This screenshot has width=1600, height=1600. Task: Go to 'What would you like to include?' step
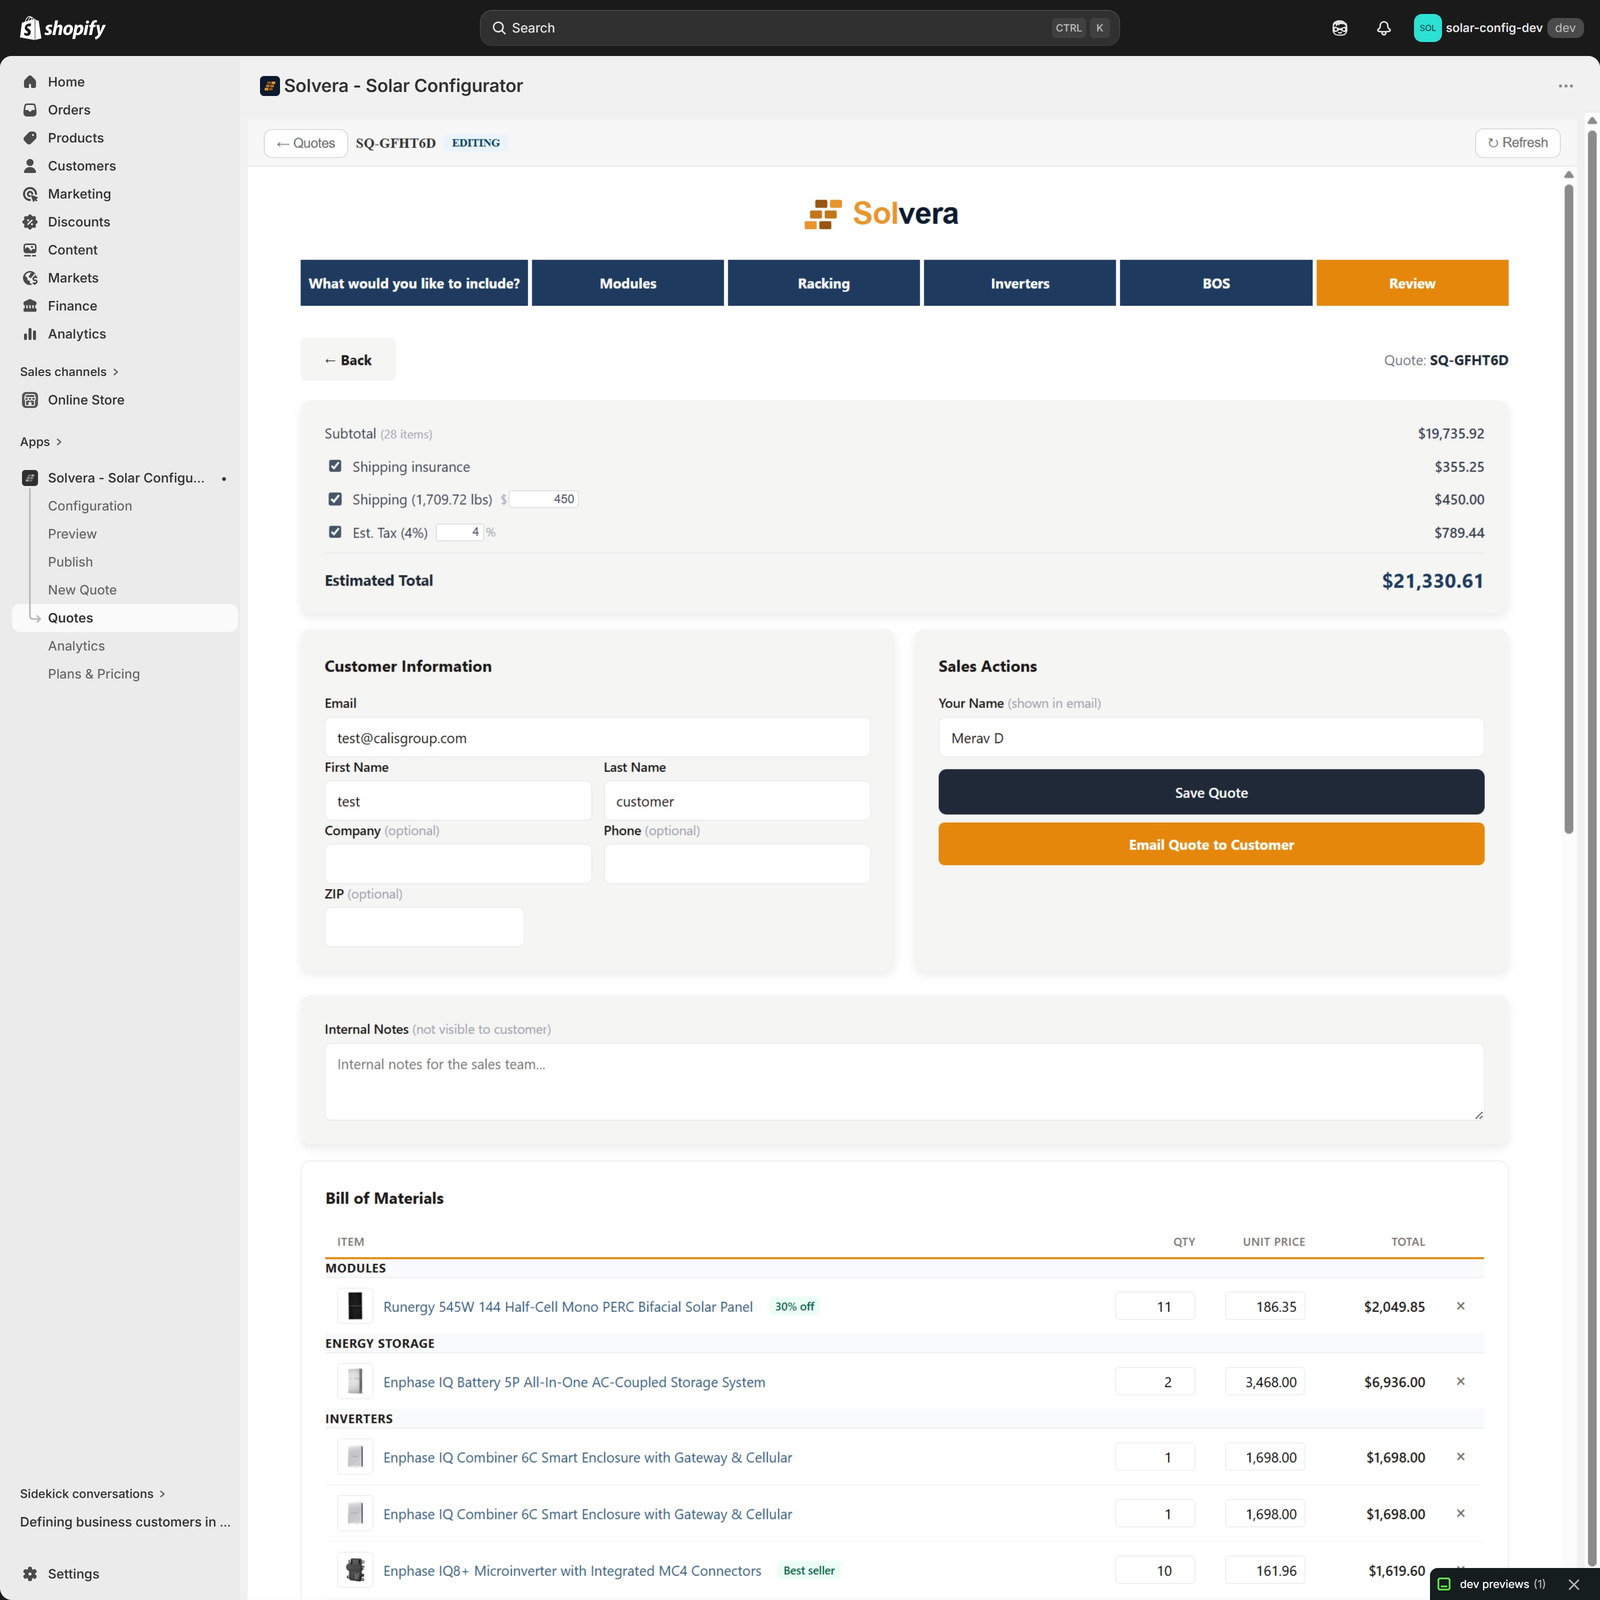414,283
